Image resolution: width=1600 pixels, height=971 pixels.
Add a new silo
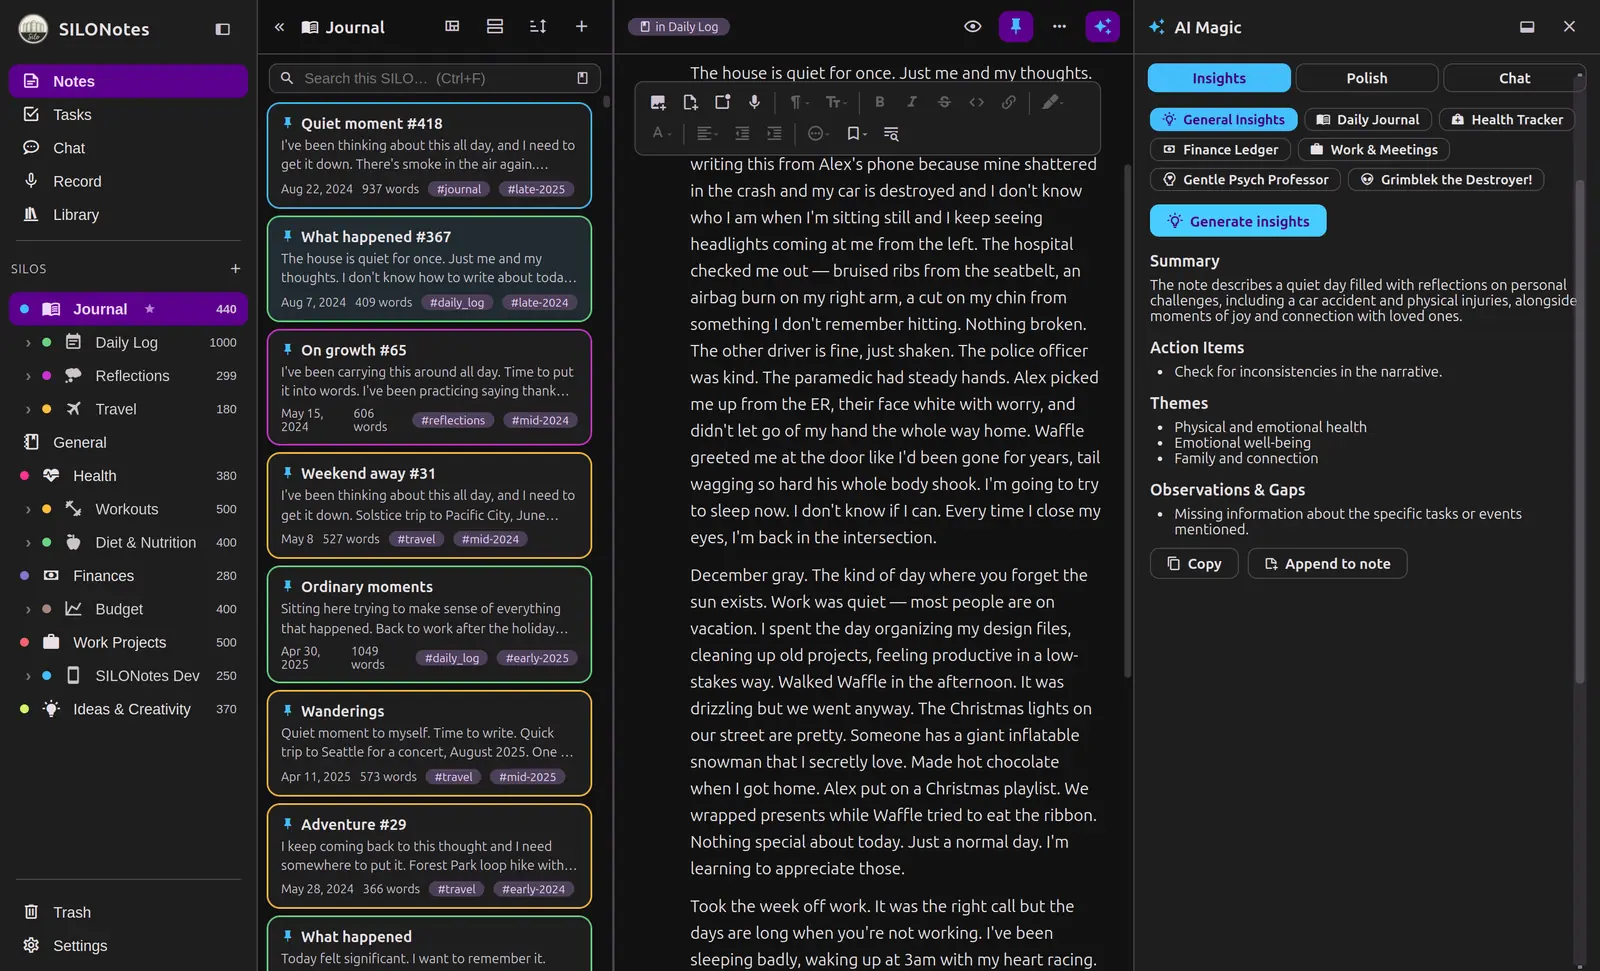pyautogui.click(x=235, y=268)
